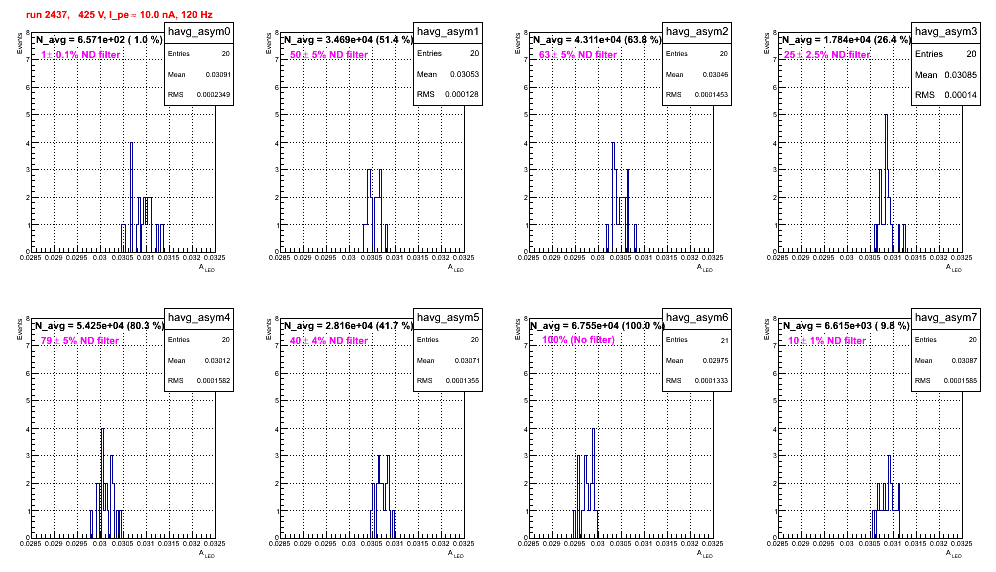Select the havg_asym6 stats box title

697,318
